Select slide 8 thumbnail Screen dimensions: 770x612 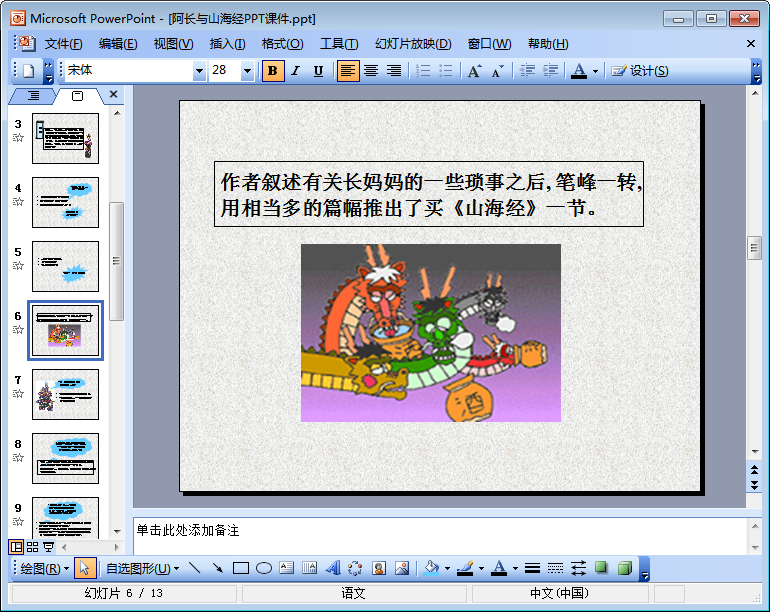[x=65, y=458]
